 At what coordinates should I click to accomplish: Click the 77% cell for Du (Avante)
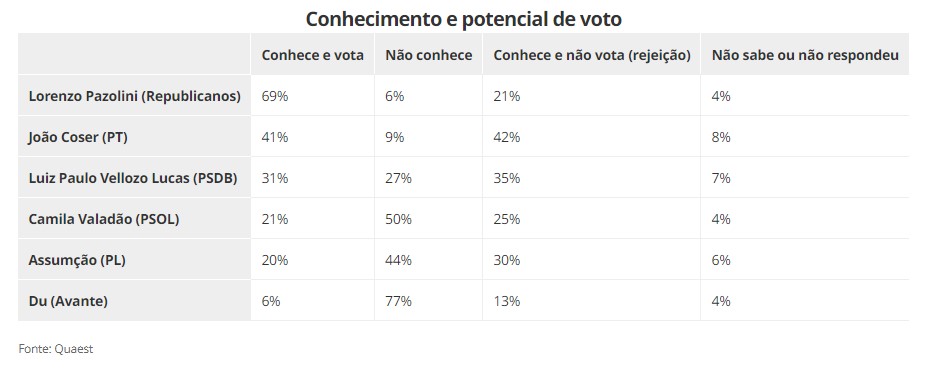(398, 301)
